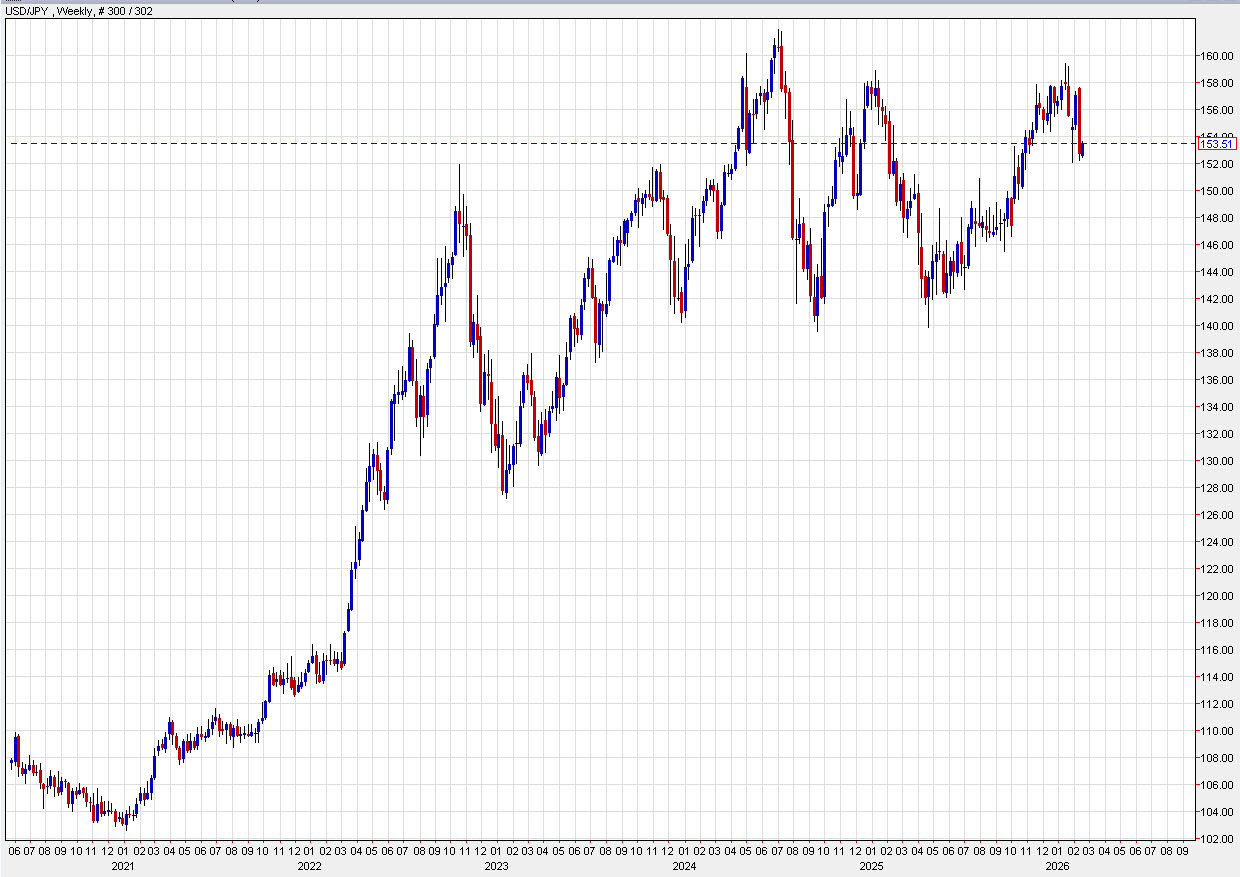1240x877 pixels.
Task: Click the price axis vertical border line
Action: click(x=1196, y=440)
